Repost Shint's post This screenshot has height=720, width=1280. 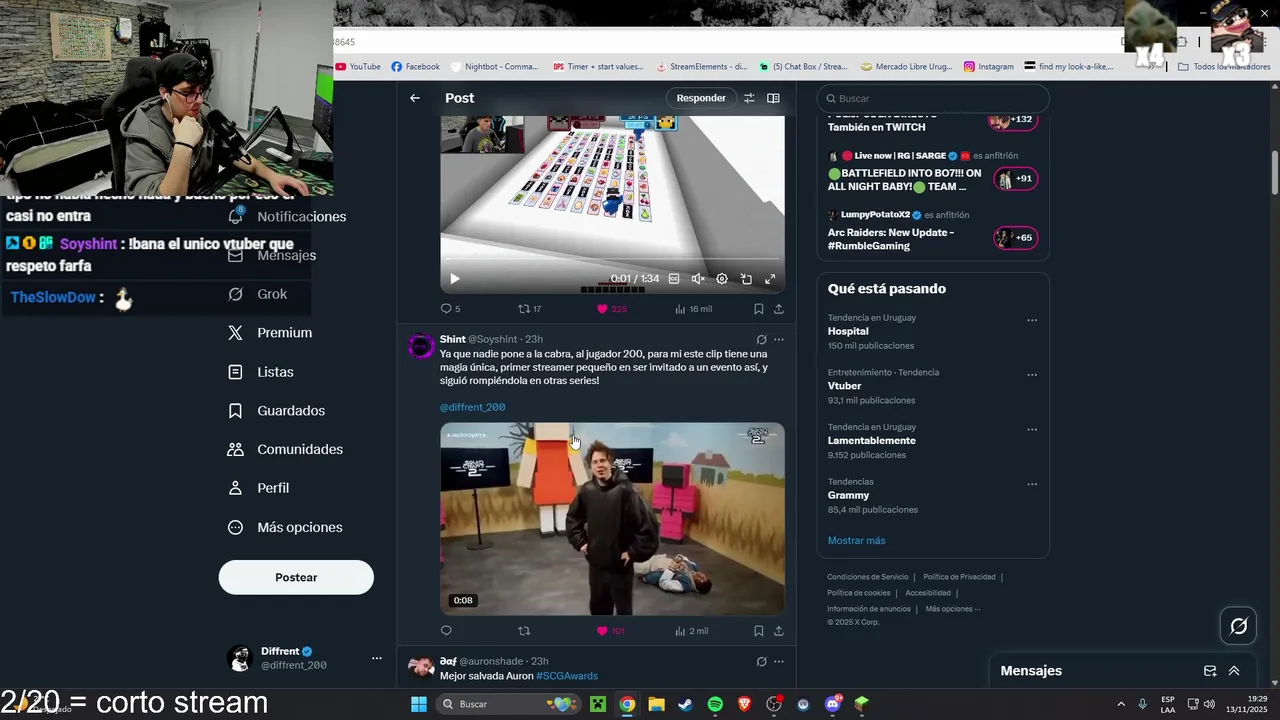pos(524,631)
